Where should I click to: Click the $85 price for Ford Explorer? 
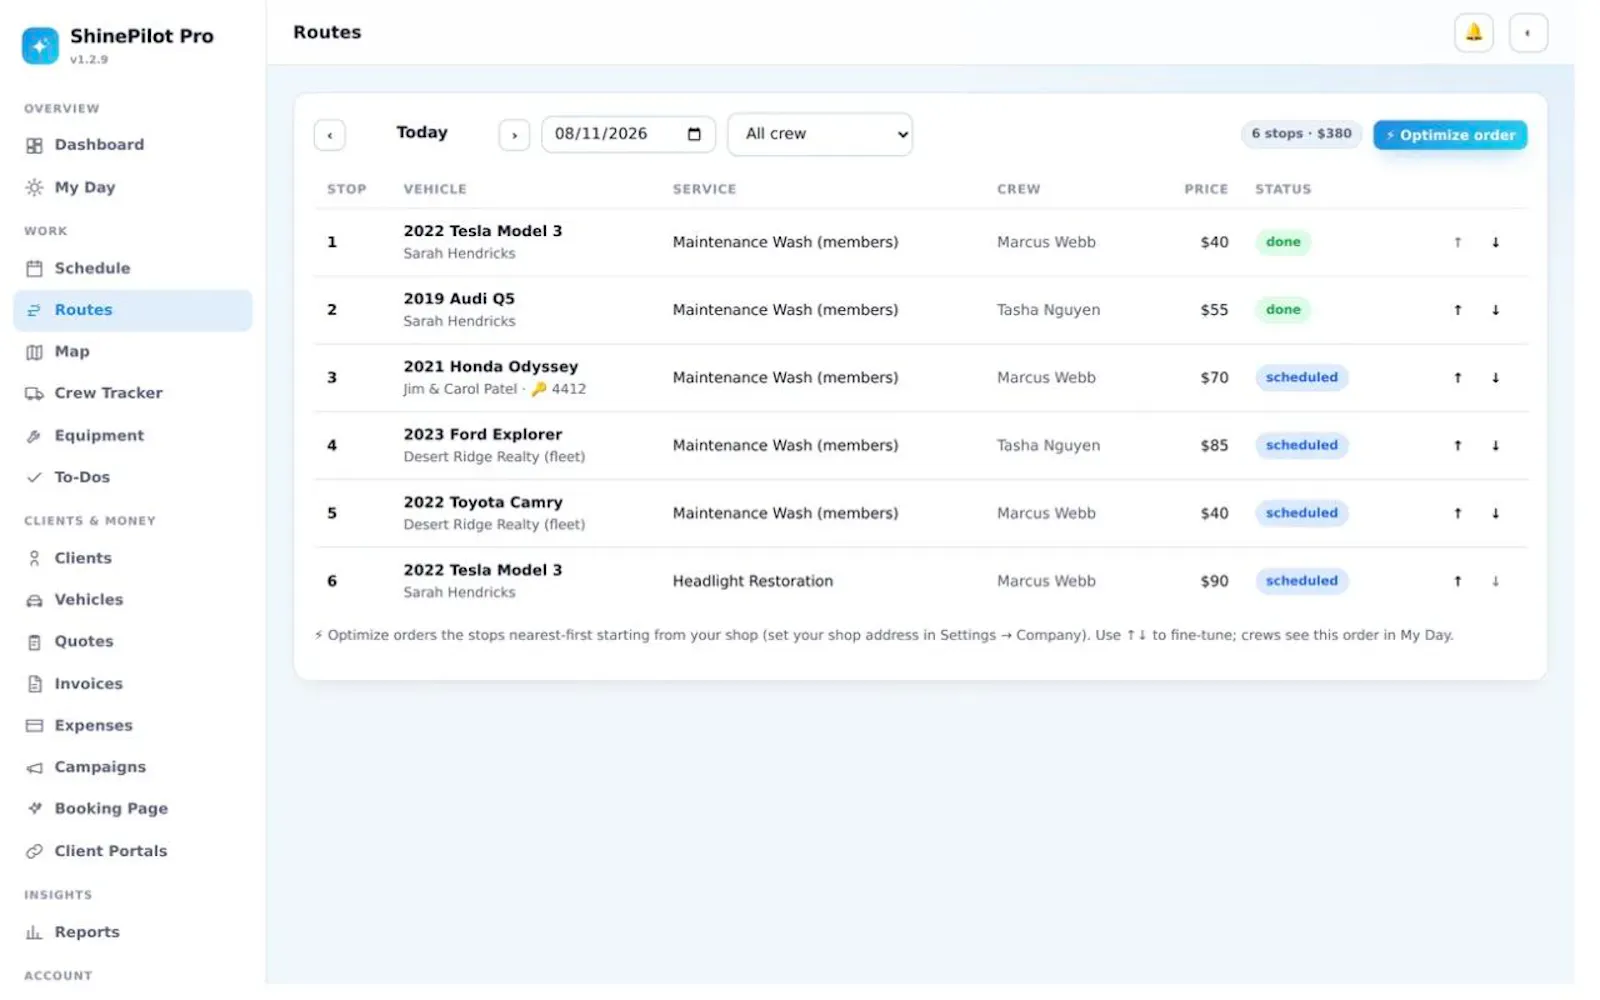1214,446
